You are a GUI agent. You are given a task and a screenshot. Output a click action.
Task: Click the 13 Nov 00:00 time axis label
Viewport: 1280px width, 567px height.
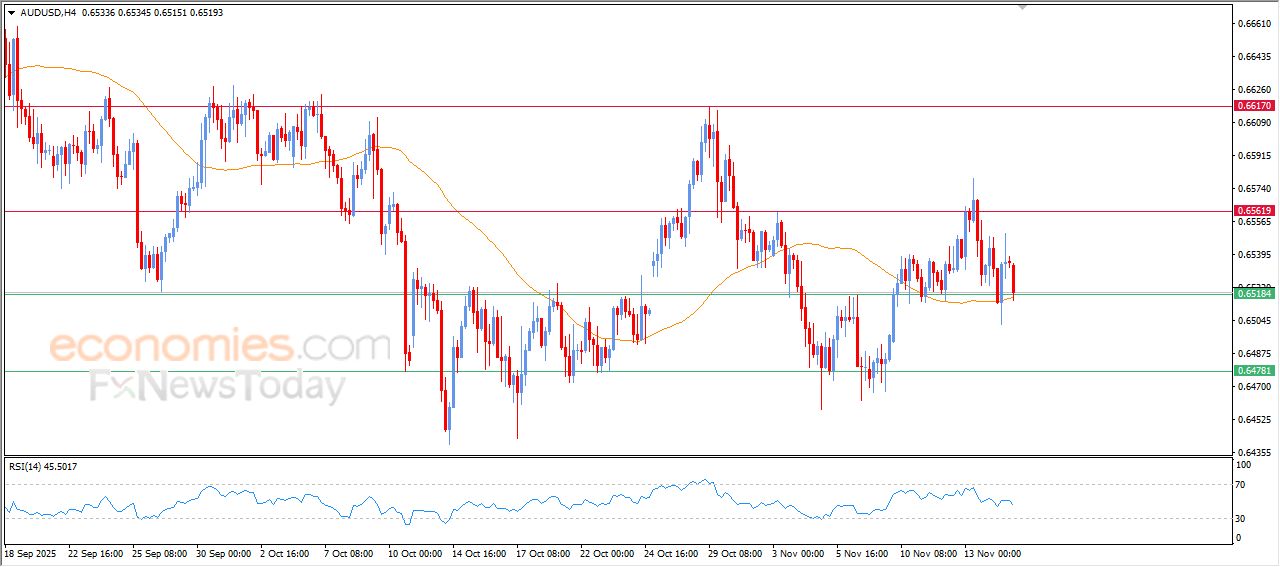coord(991,553)
